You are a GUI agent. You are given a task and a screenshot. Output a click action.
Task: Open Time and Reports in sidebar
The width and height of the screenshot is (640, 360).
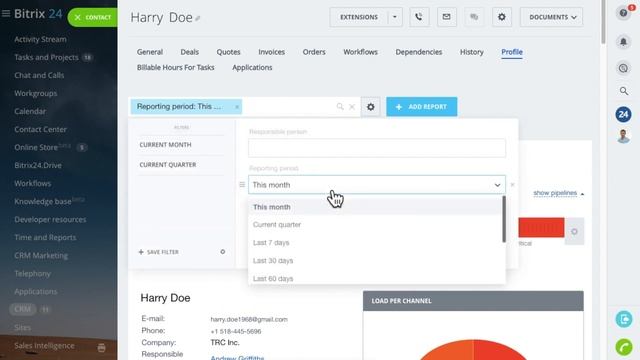pos(45,238)
